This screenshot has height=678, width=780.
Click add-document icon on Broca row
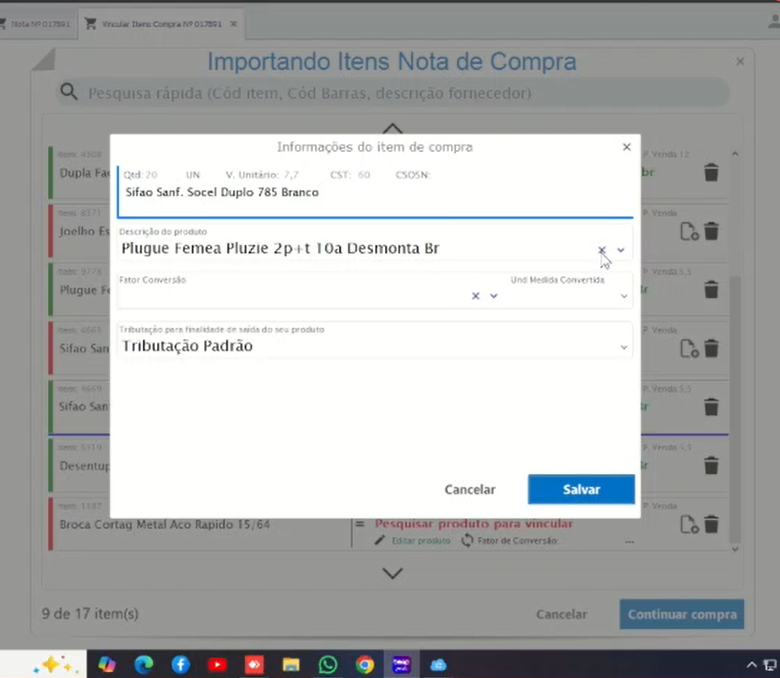click(x=689, y=524)
